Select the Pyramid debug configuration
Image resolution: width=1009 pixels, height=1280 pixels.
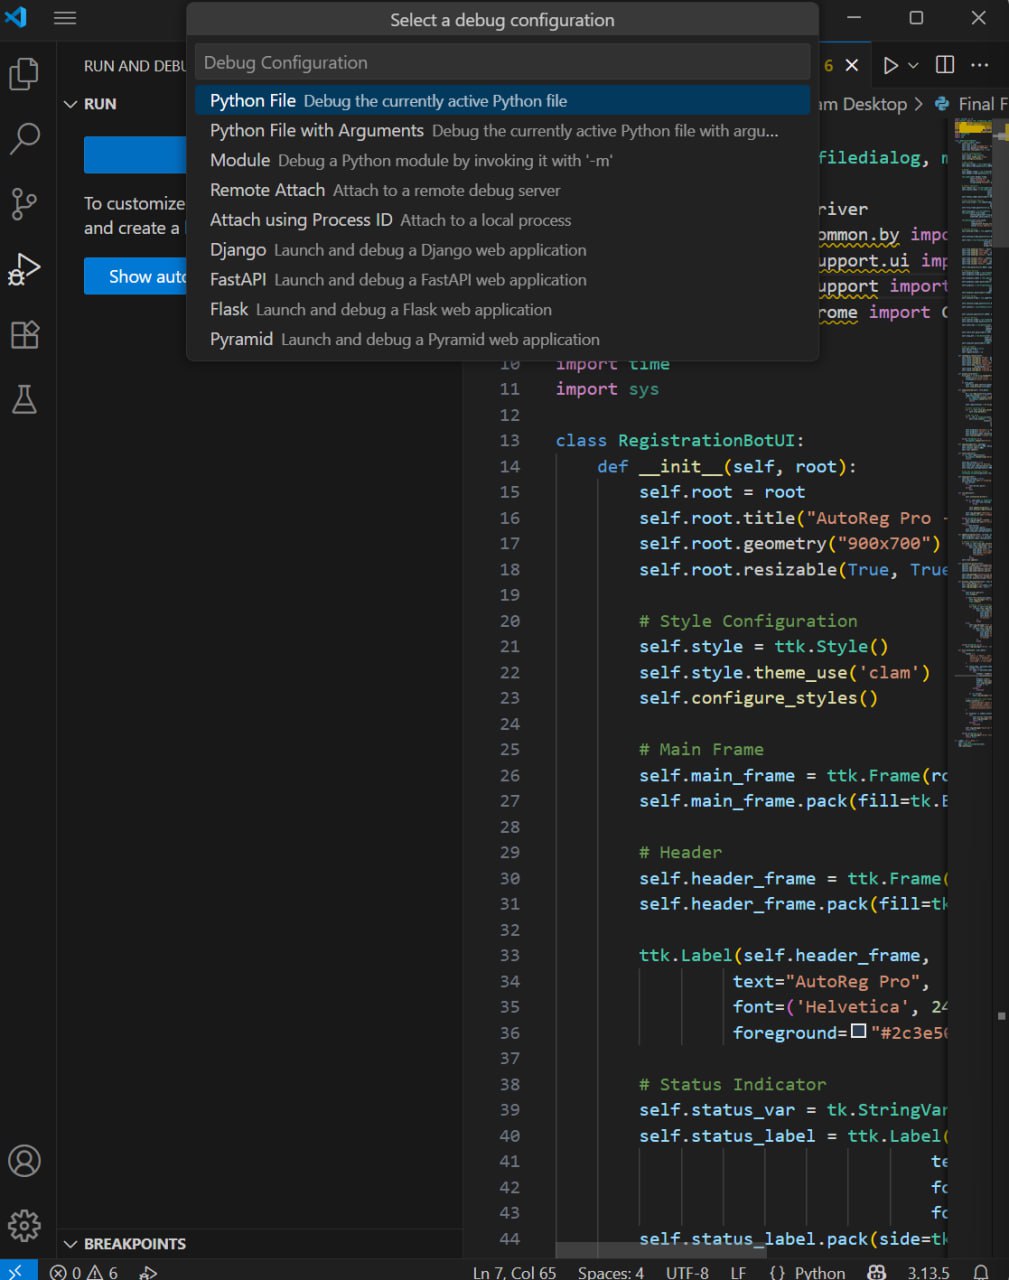(x=502, y=340)
